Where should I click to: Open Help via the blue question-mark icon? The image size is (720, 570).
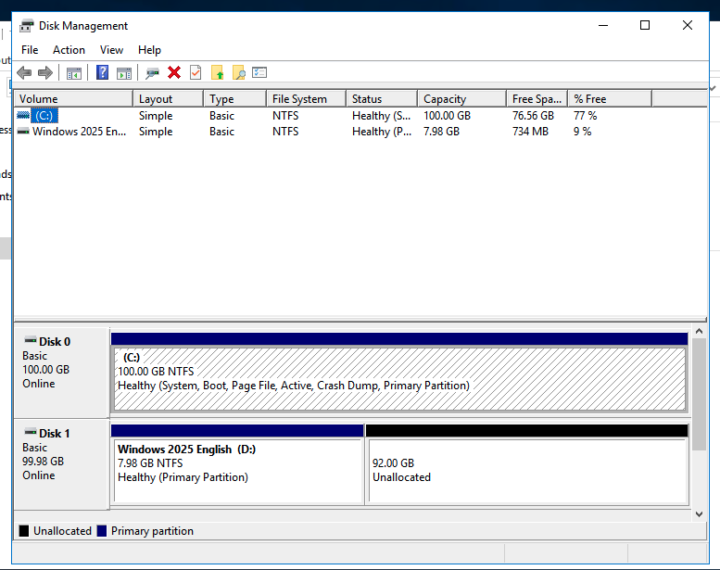[x=102, y=73]
